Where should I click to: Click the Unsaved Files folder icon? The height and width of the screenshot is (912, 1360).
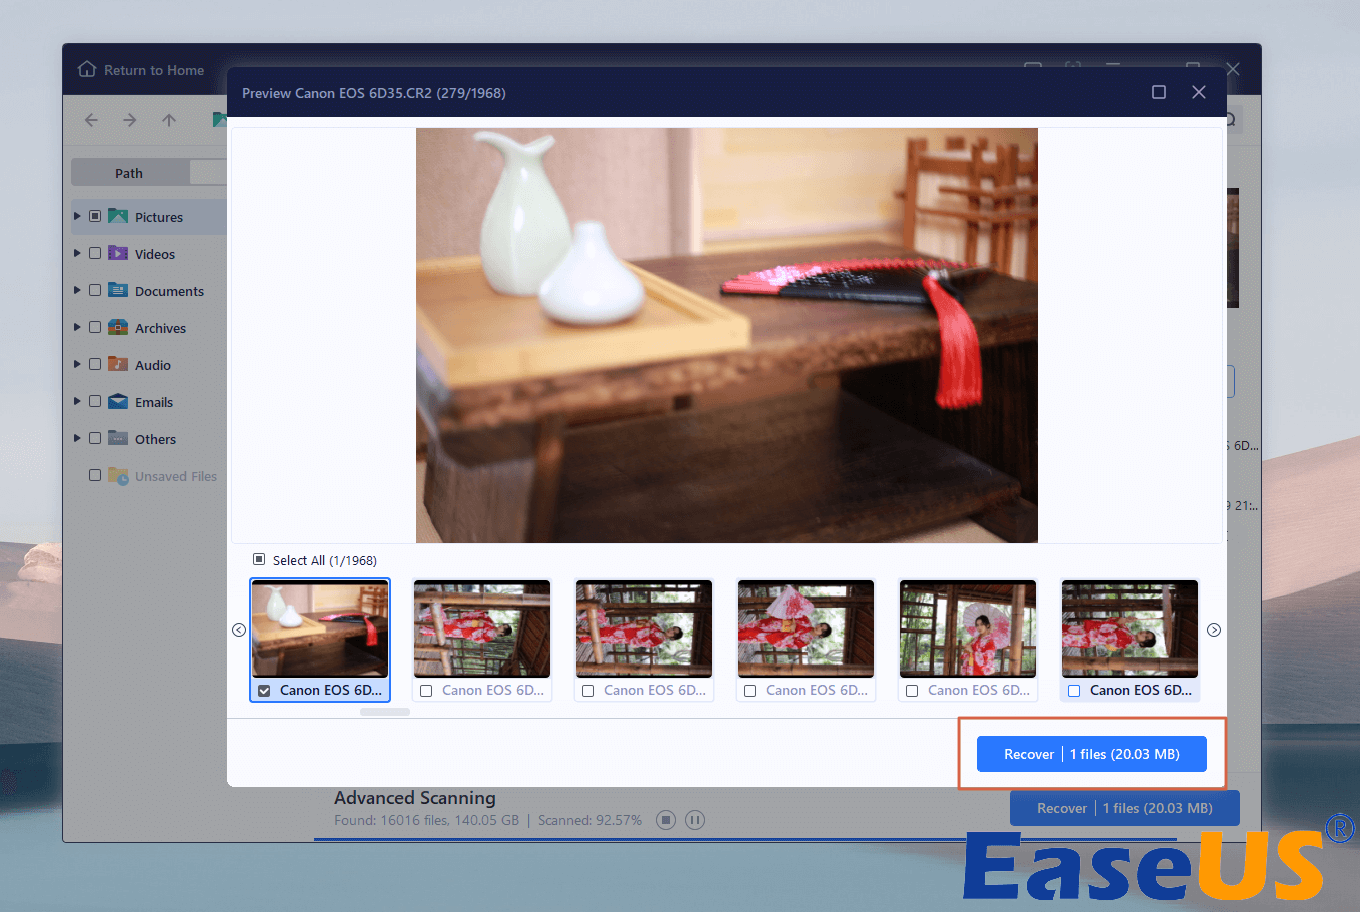tap(118, 475)
